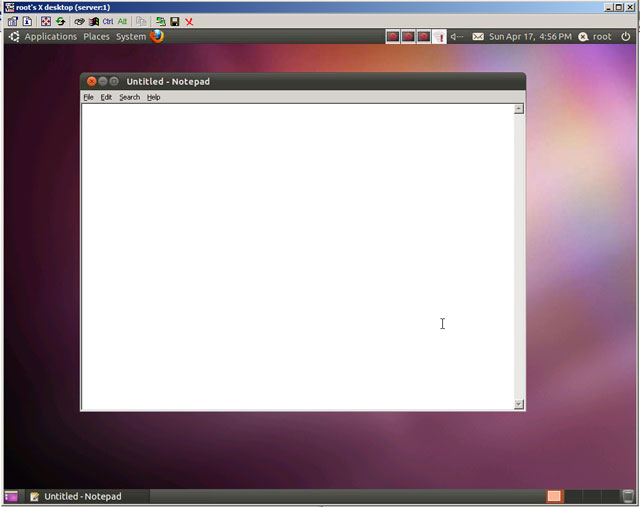Open the root user menu

(x=602, y=37)
